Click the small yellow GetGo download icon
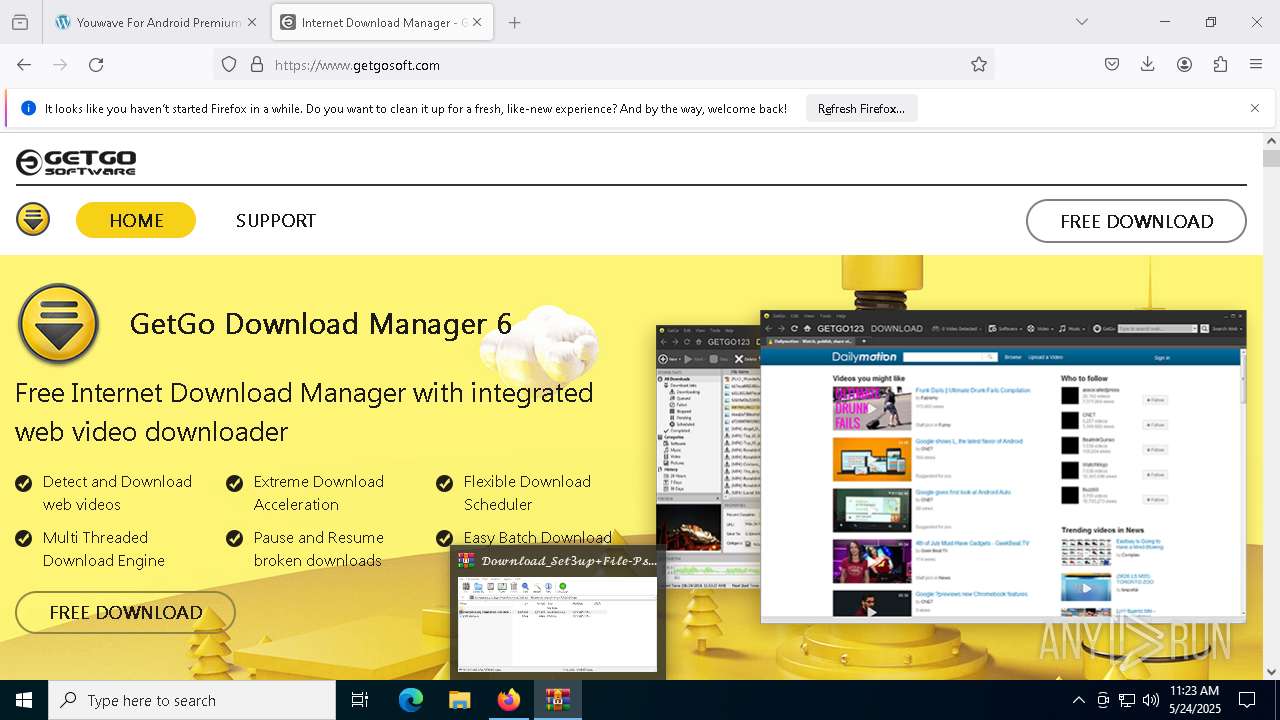 coord(33,219)
